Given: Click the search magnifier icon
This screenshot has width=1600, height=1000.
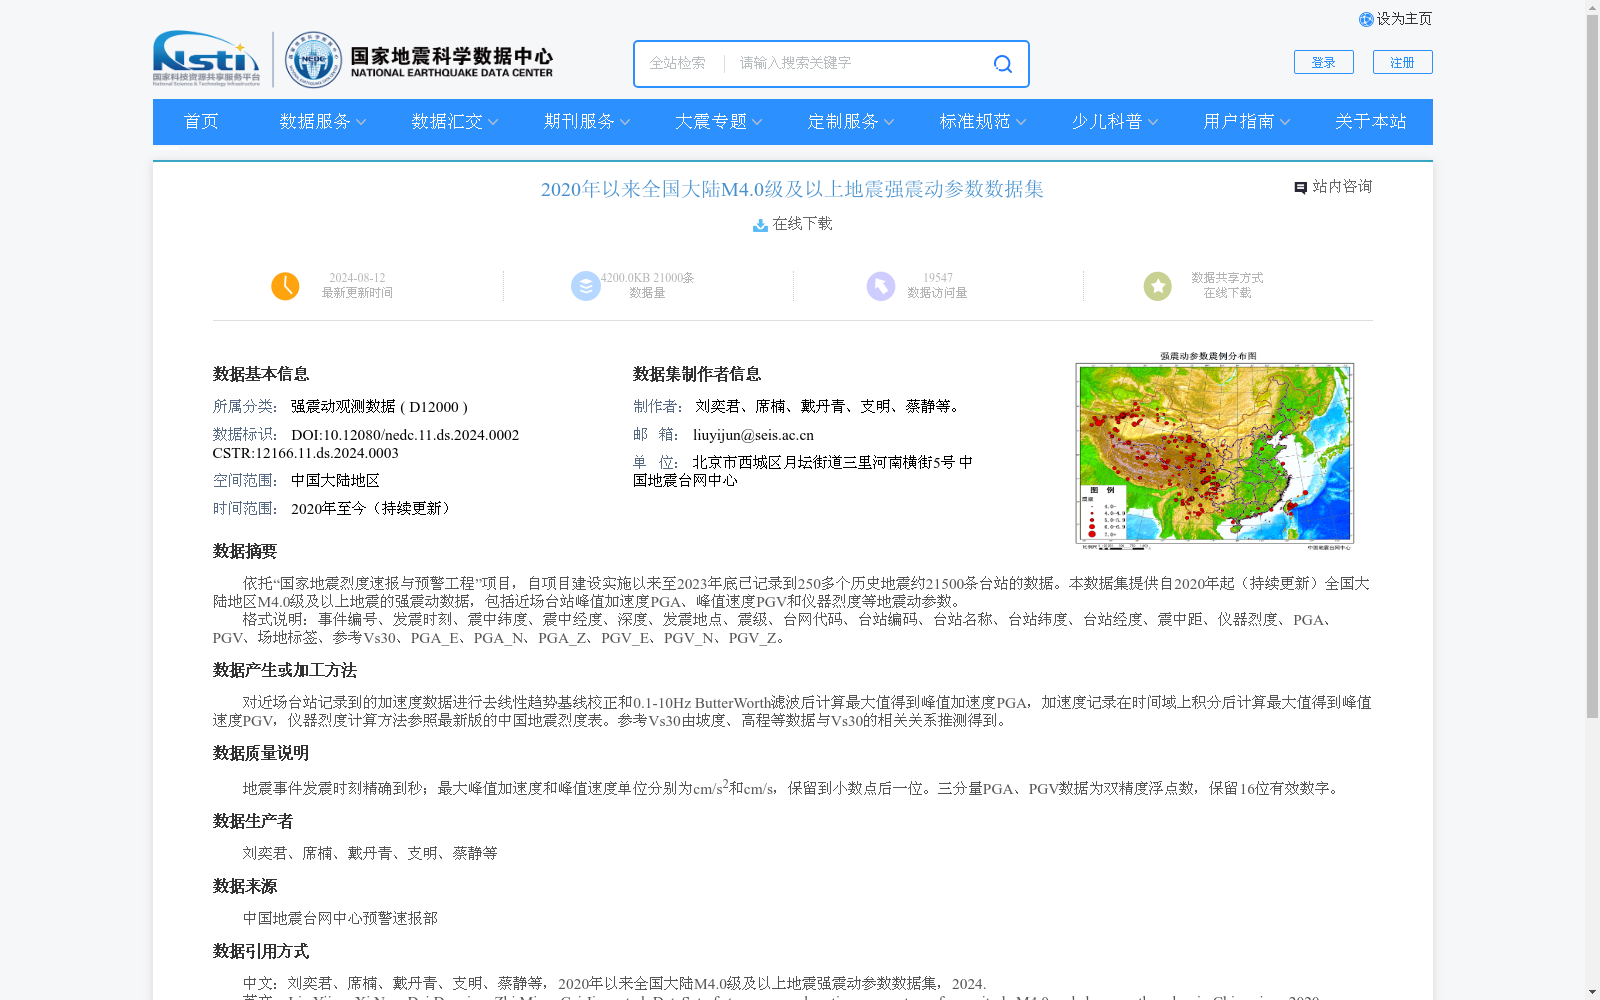Looking at the screenshot, I should pos(1002,64).
